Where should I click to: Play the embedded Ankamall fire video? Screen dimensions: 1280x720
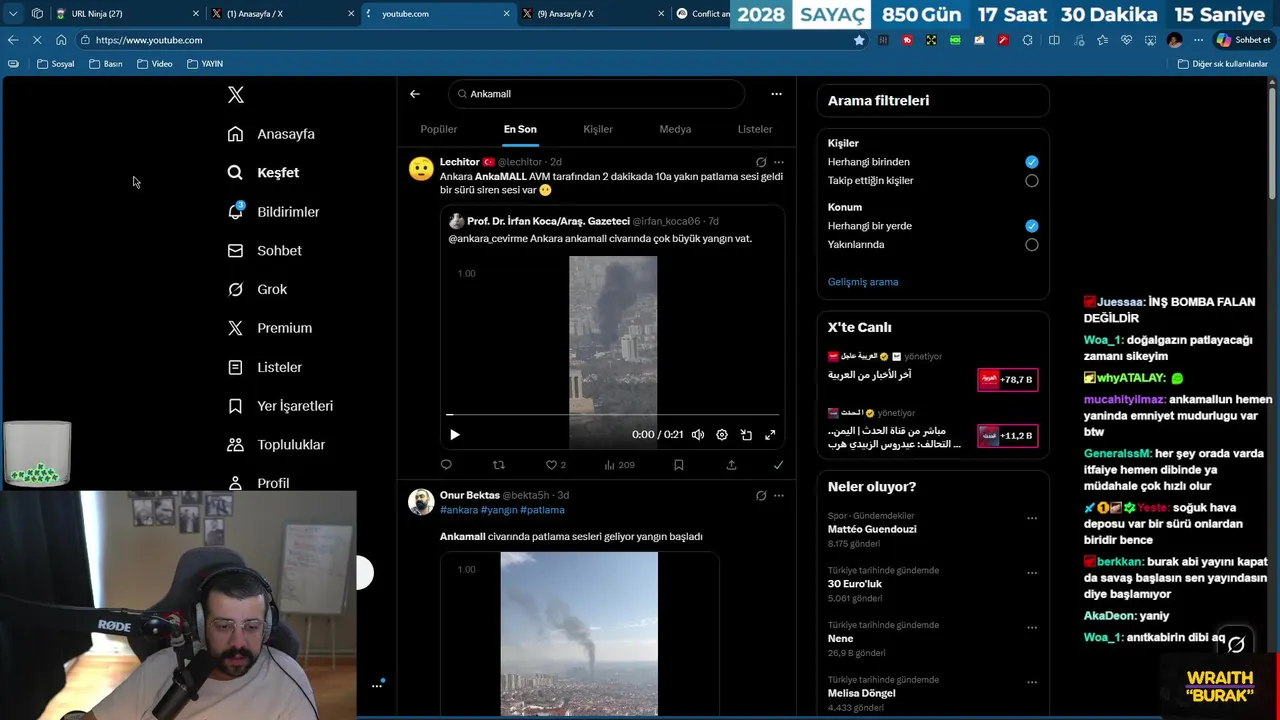[455, 435]
